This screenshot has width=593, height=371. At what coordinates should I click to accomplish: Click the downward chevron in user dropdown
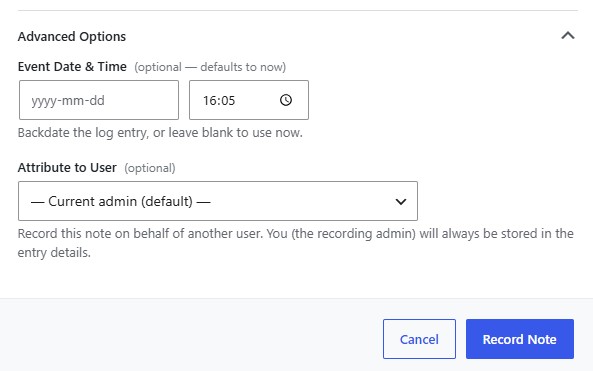[x=401, y=202]
